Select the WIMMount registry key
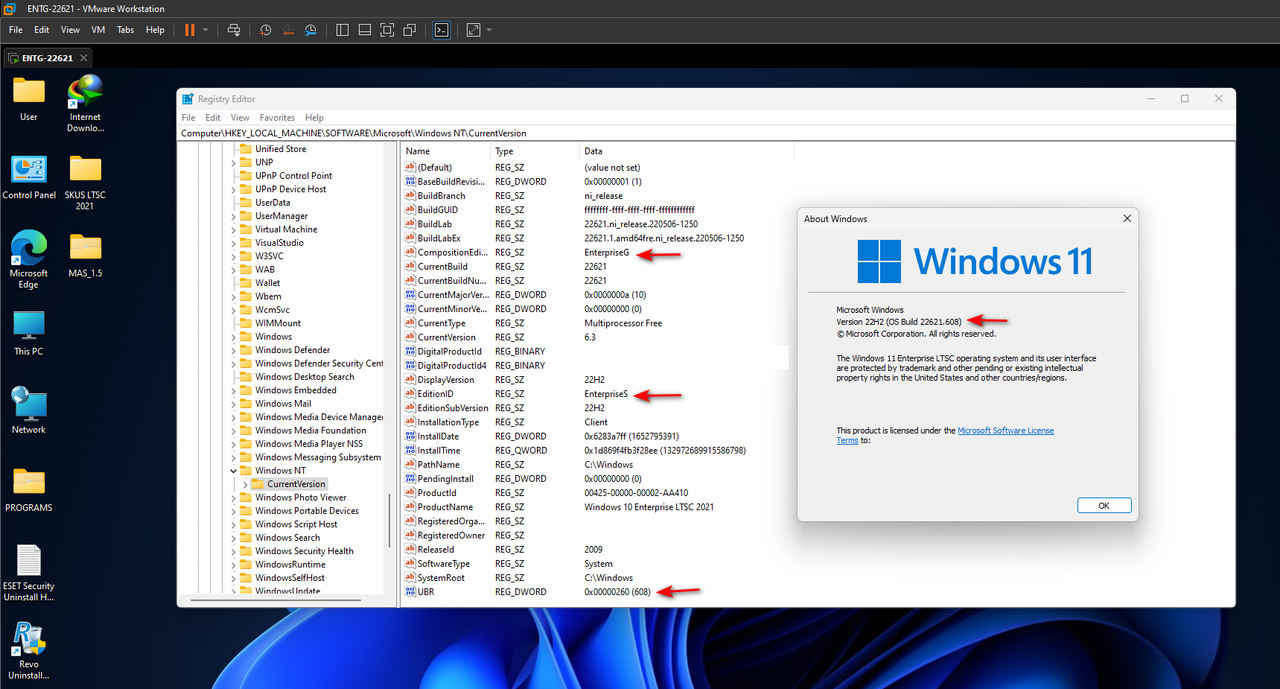The width and height of the screenshot is (1280, 689). [x=278, y=323]
